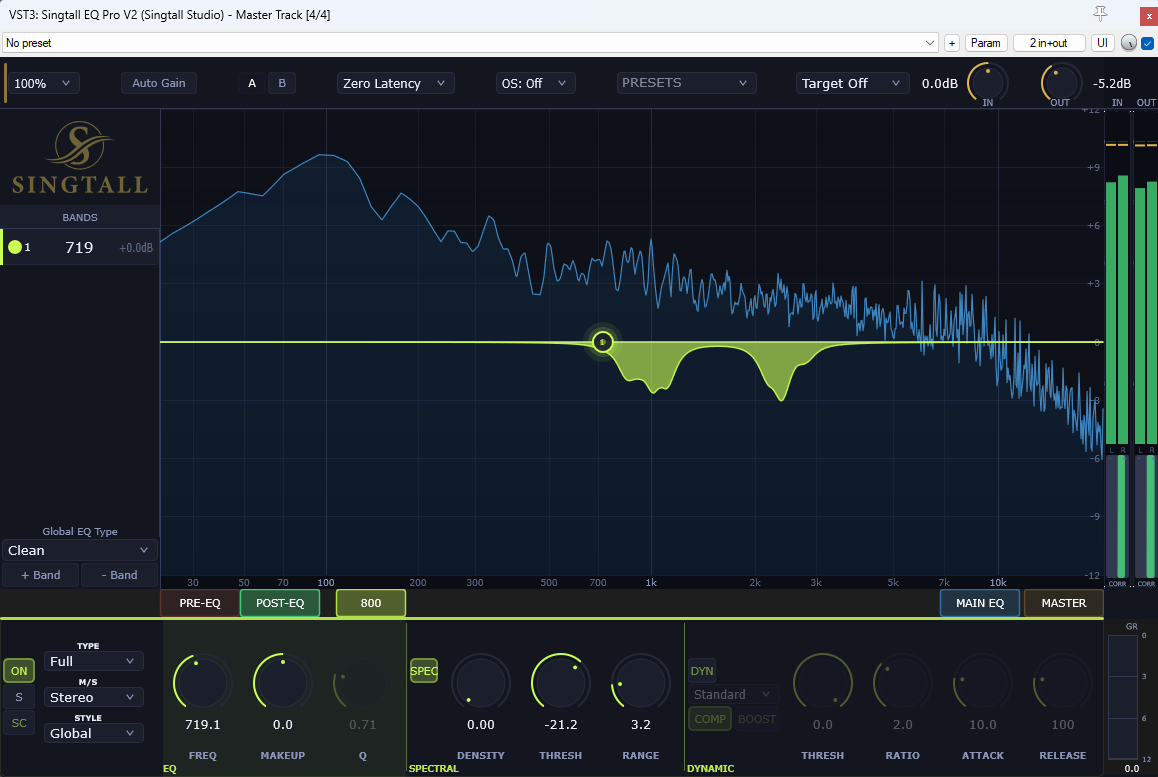Open the Standard dynamic mode dropdown
Screen dimensions: 1158x777
733,694
